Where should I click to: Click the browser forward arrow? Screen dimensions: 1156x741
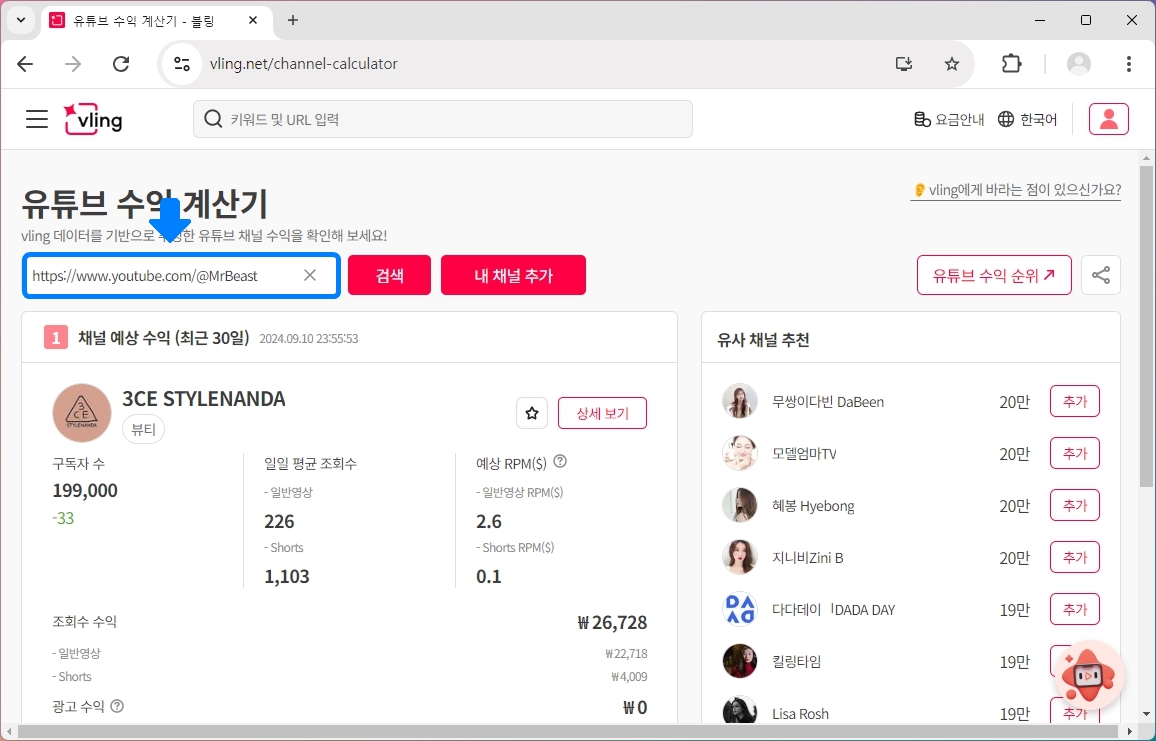(x=73, y=64)
